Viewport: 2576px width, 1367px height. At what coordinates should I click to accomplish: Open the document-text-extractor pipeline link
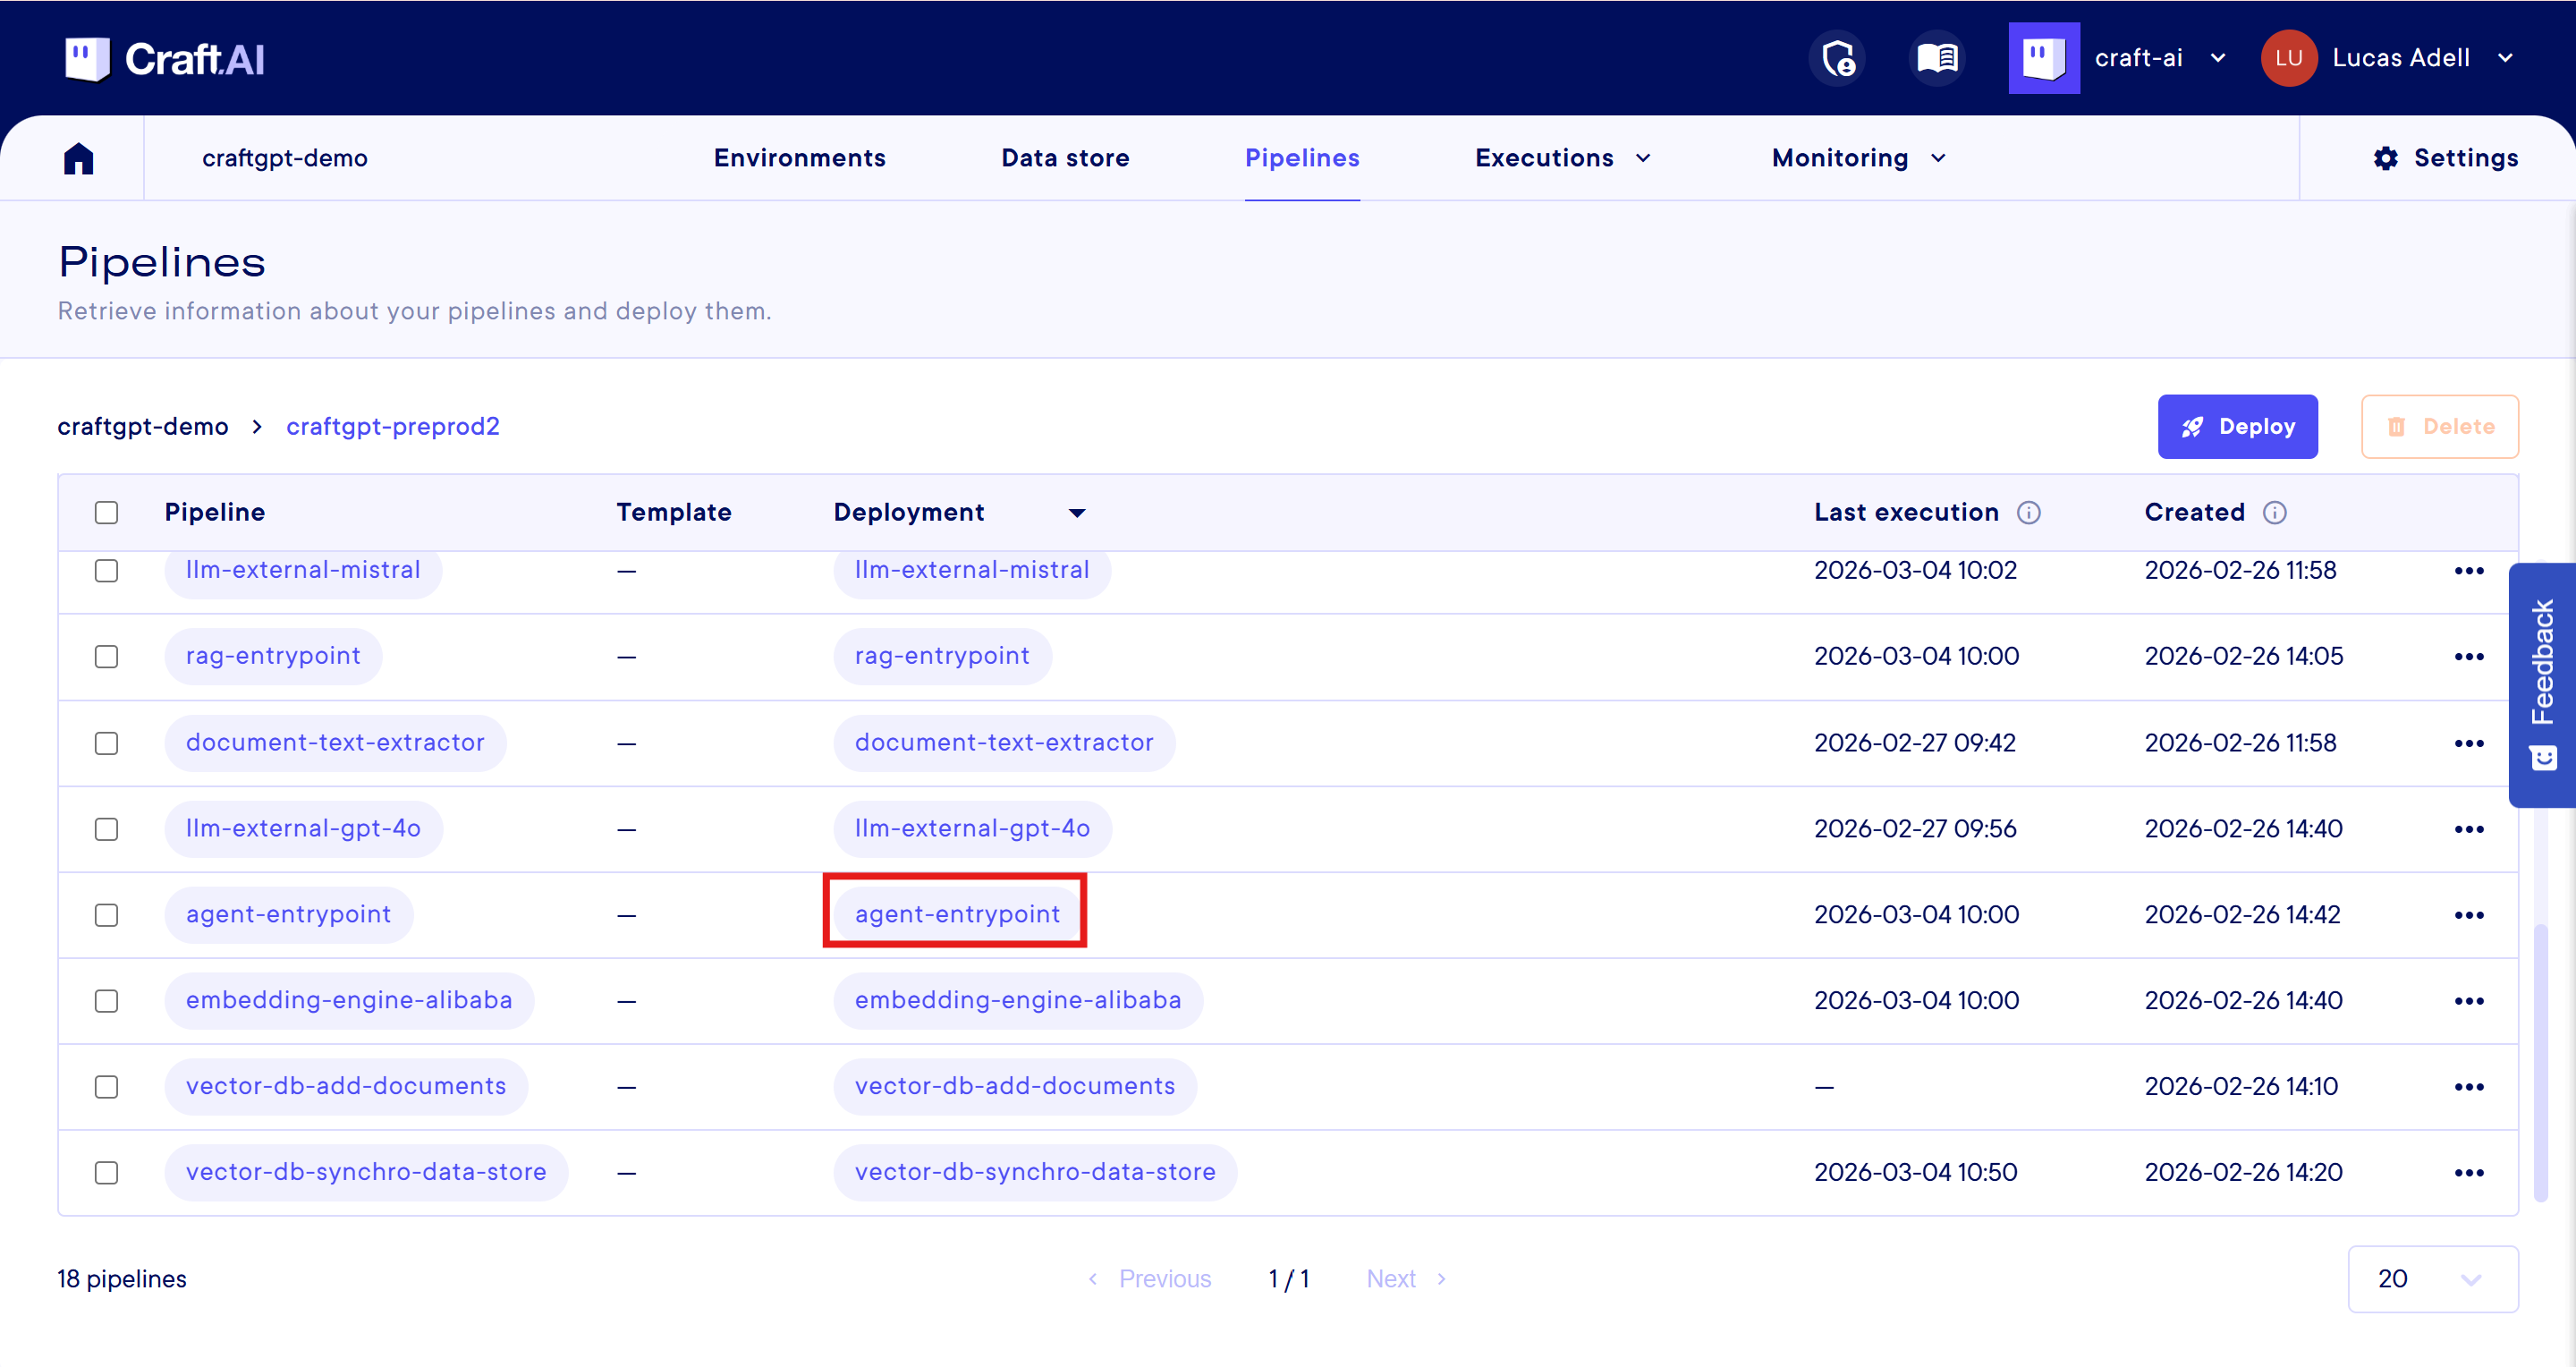tap(335, 743)
